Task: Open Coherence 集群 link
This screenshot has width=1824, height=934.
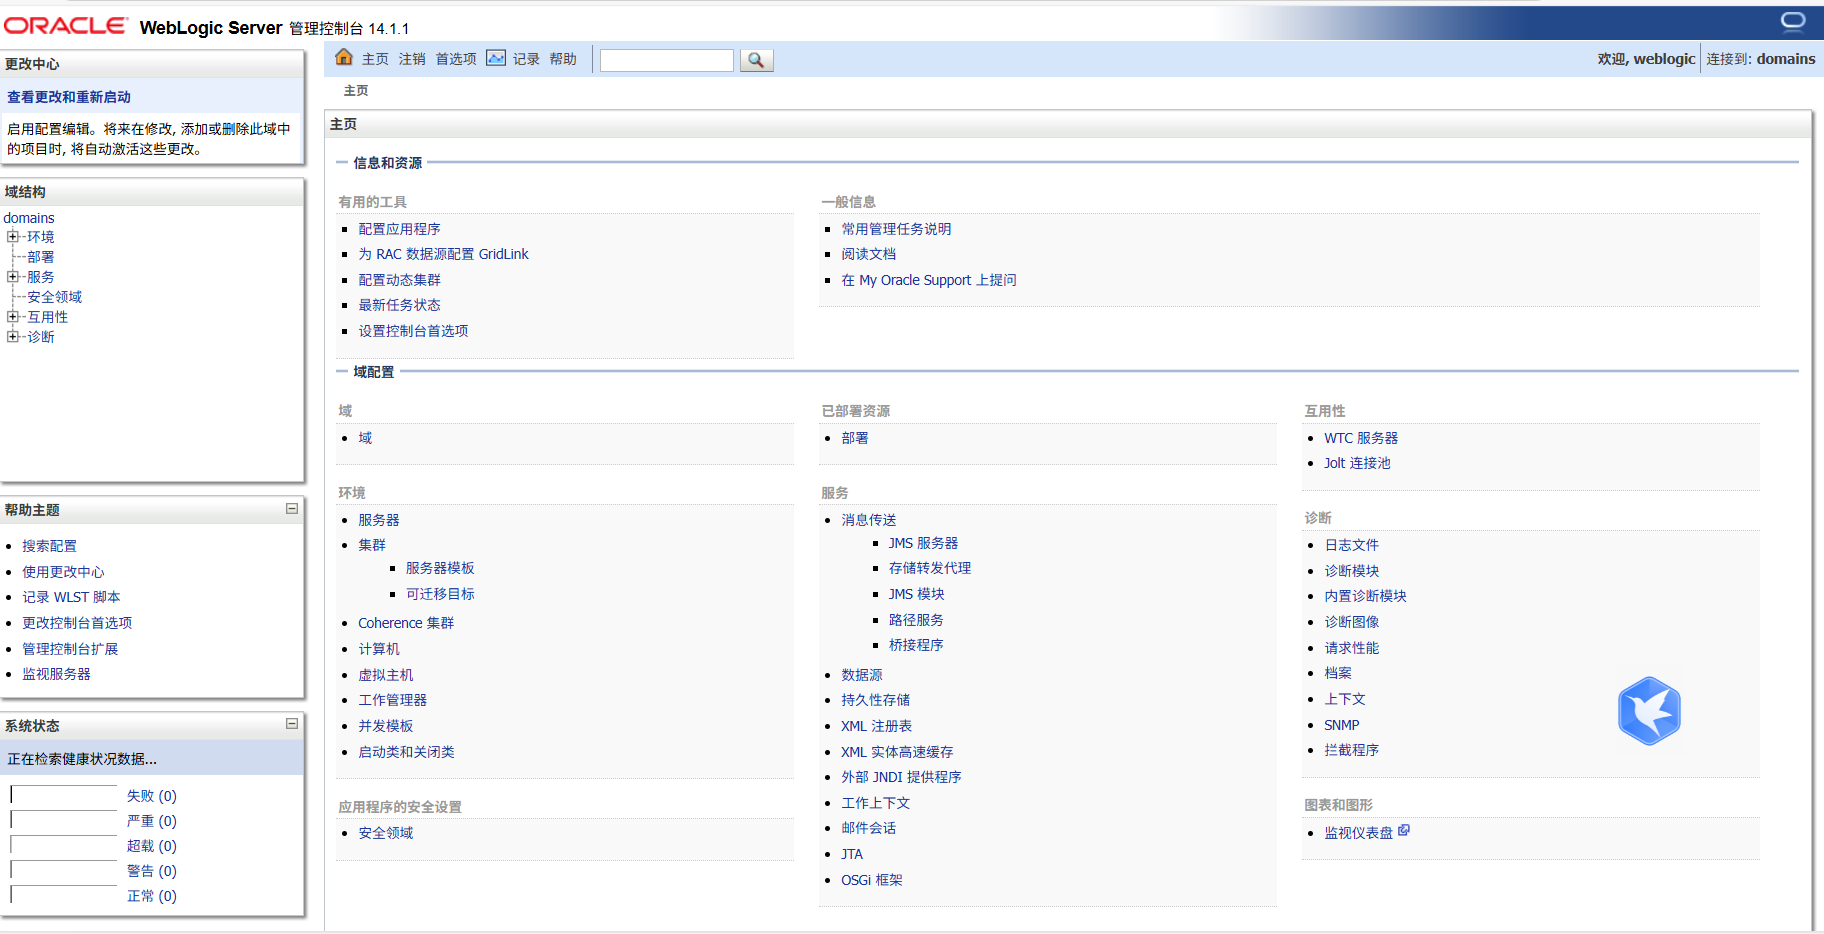Action: [407, 623]
